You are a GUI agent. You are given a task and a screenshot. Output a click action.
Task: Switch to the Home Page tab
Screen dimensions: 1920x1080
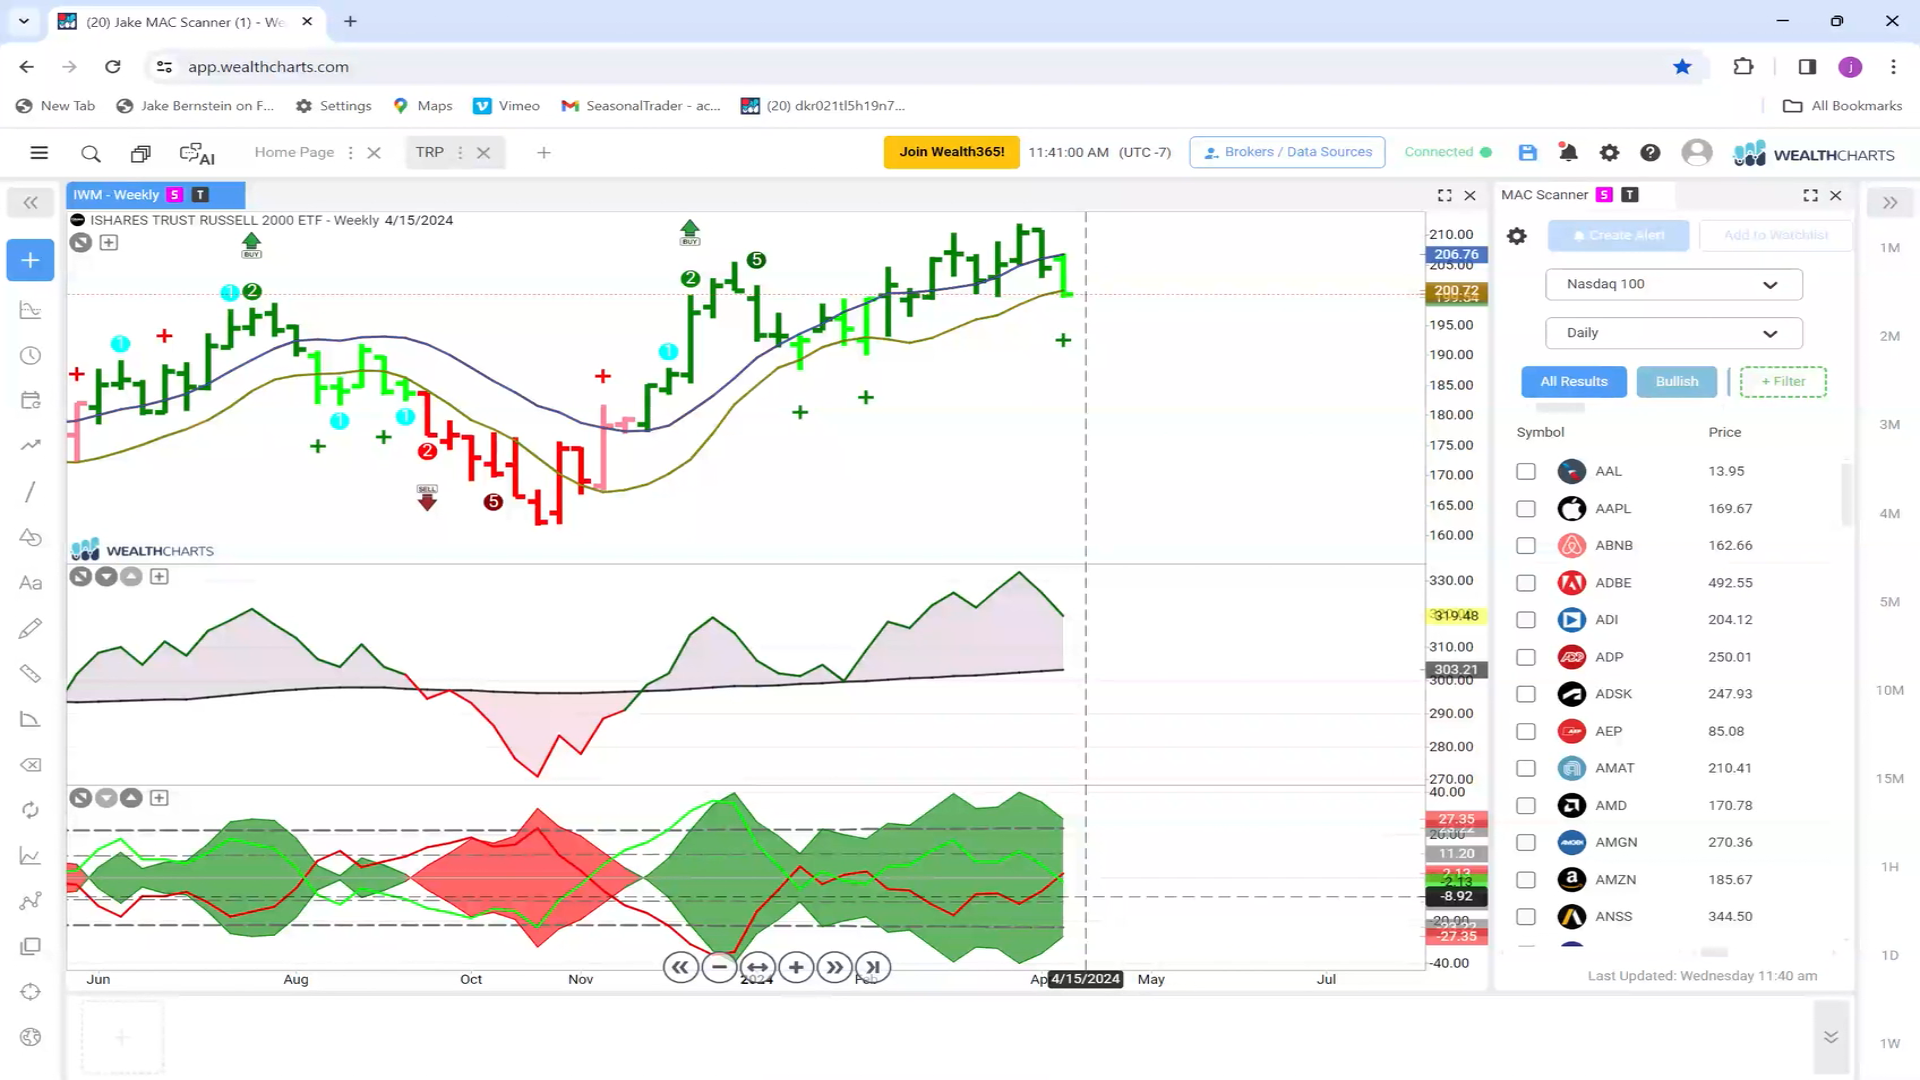coord(294,152)
